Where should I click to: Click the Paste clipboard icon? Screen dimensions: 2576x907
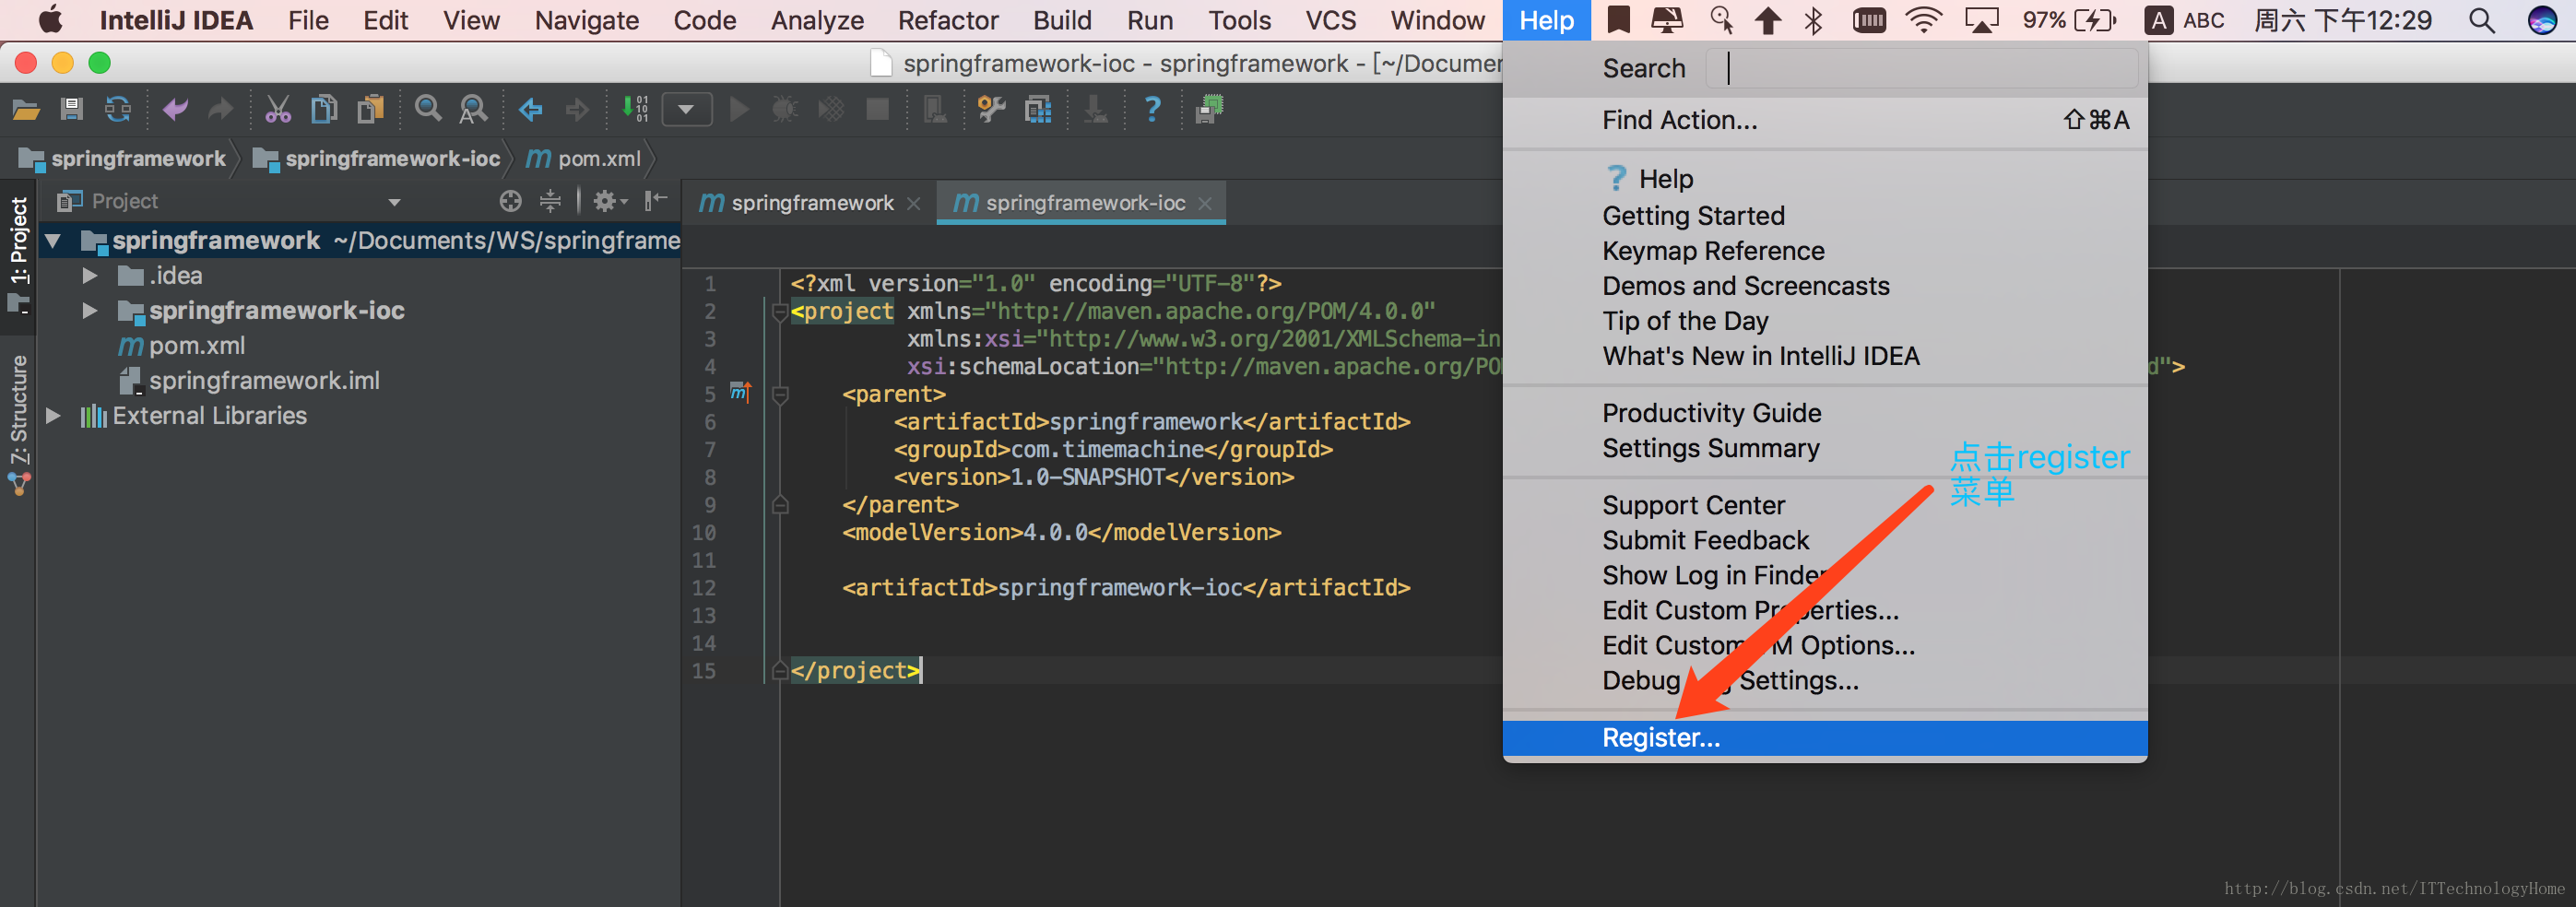click(x=371, y=109)
